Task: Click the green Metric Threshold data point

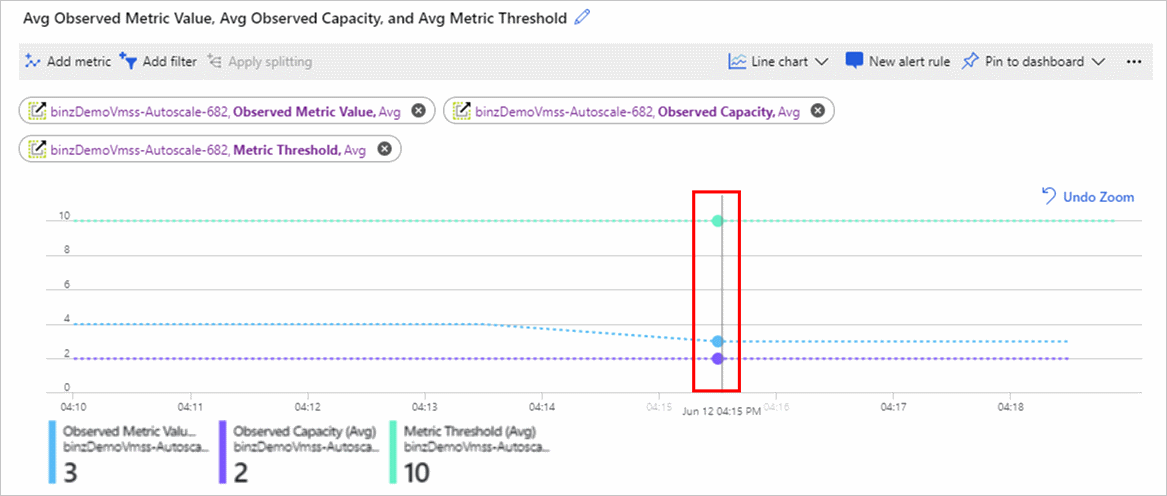Action: pos(717,220)
